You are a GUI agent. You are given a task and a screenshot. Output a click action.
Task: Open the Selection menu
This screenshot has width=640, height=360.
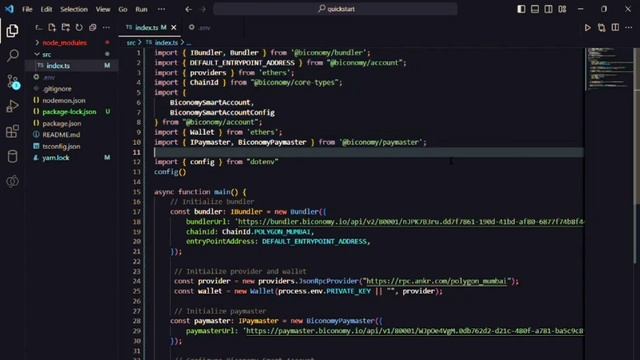74,9
